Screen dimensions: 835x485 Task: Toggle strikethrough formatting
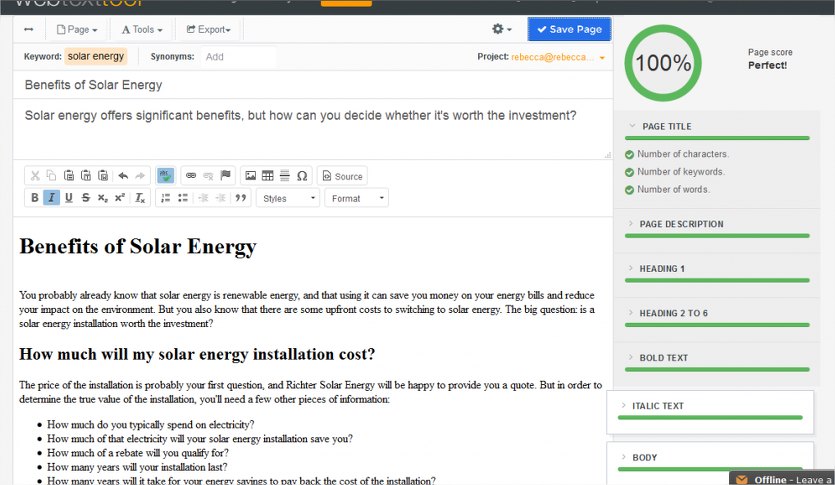pos(86,198)
